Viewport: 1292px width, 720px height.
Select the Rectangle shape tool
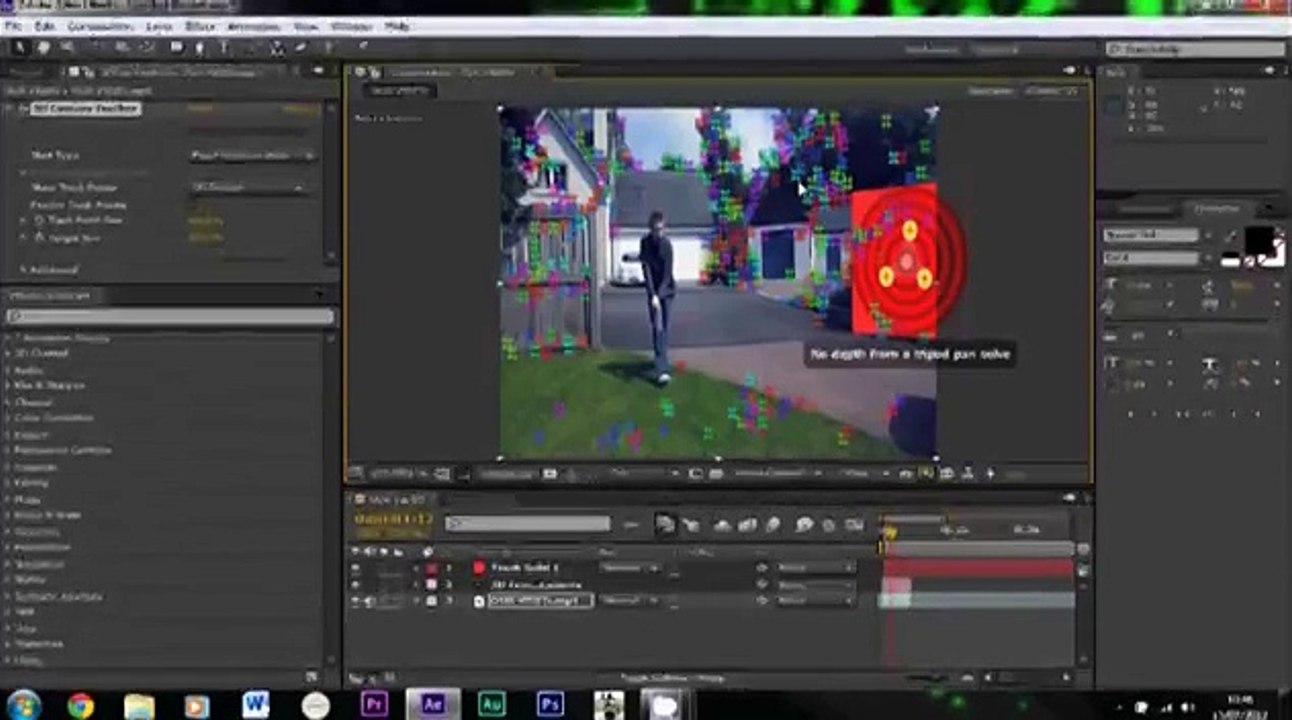point(176,47)
